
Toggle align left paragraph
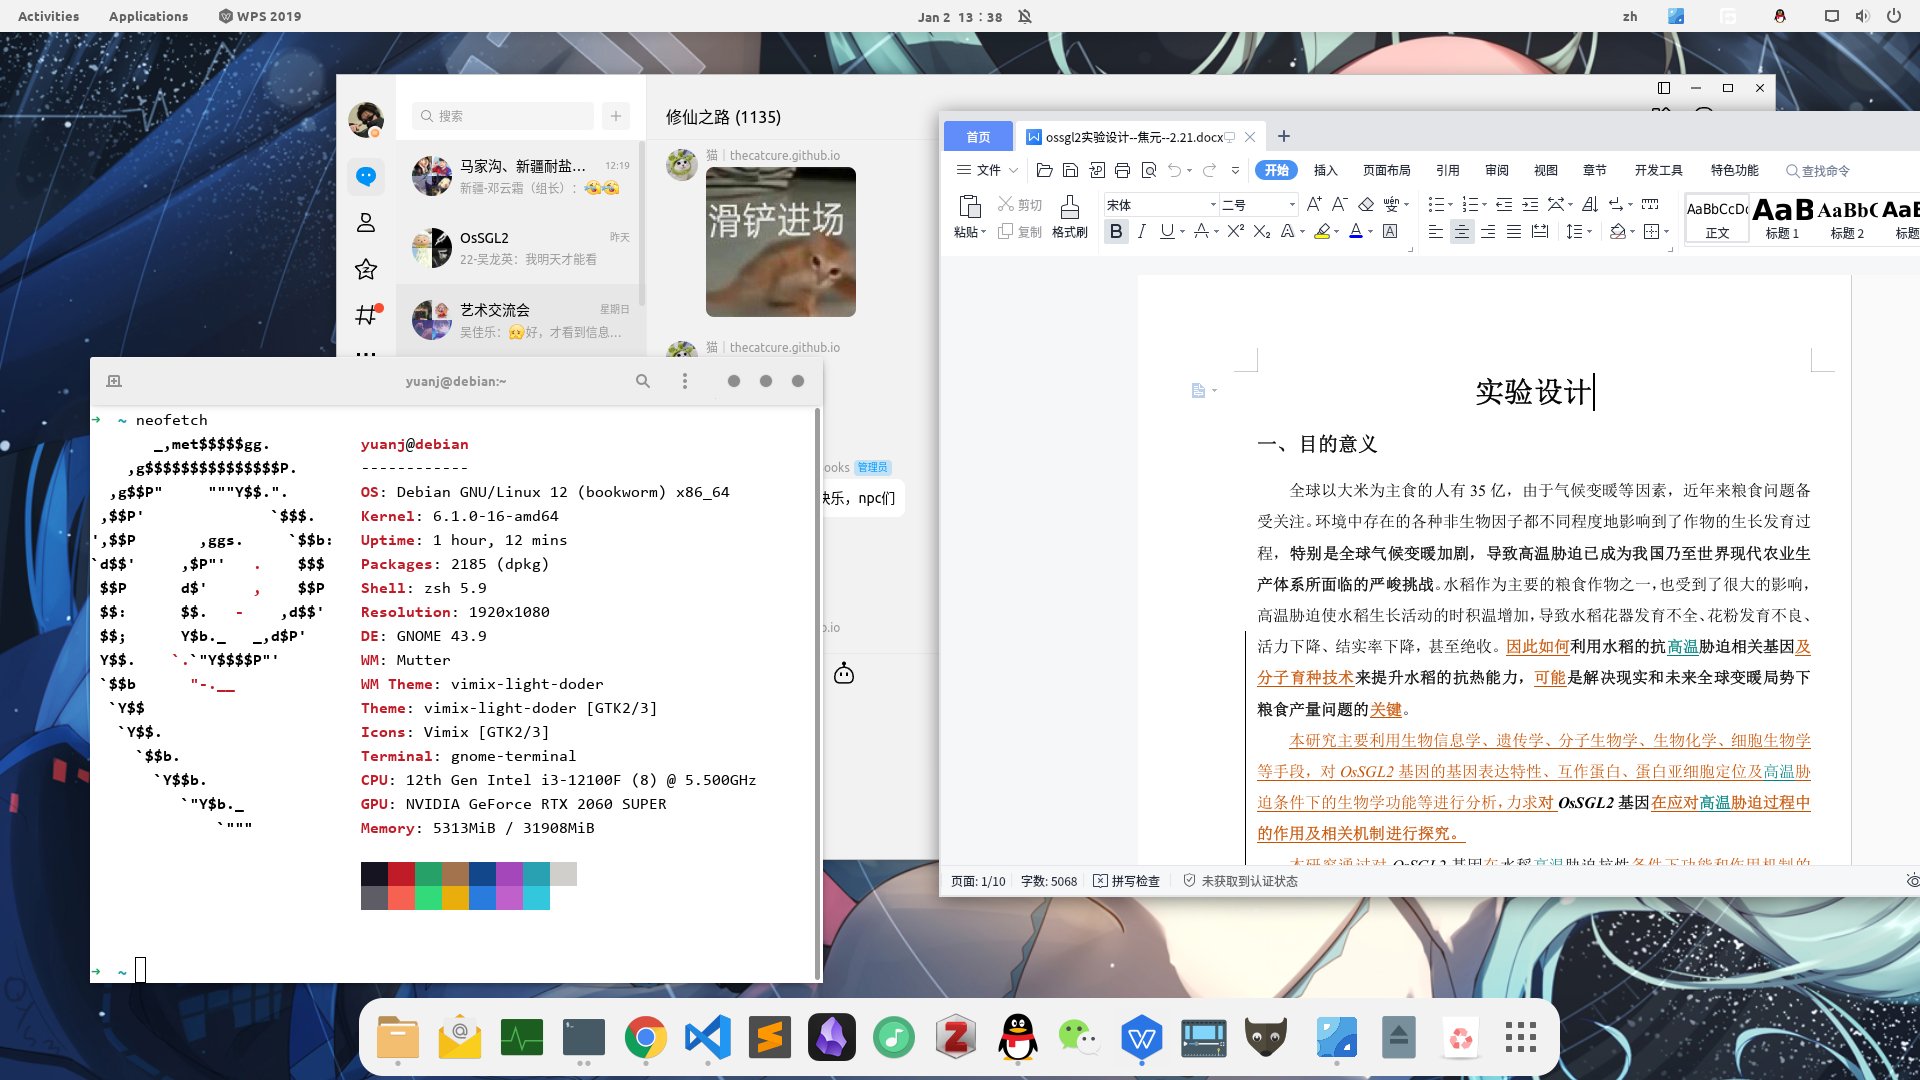coord(1436,231)
